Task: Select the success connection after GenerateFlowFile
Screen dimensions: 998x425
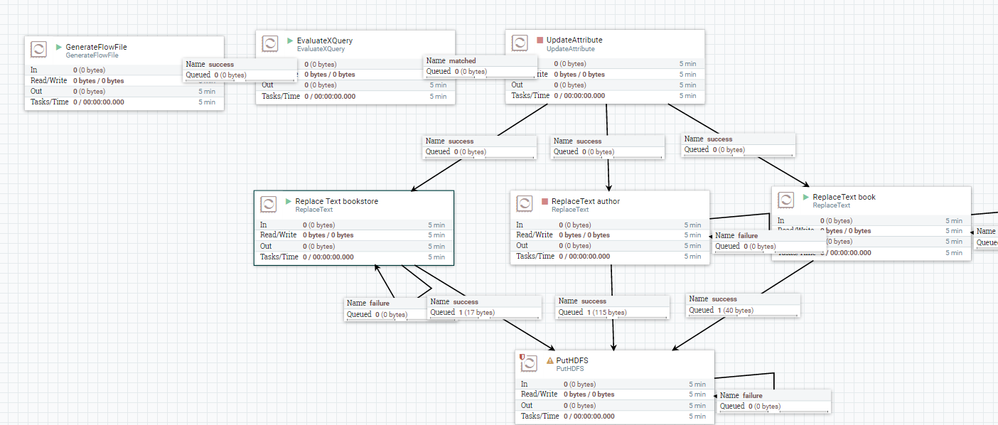Action: (x=240, y=69)
